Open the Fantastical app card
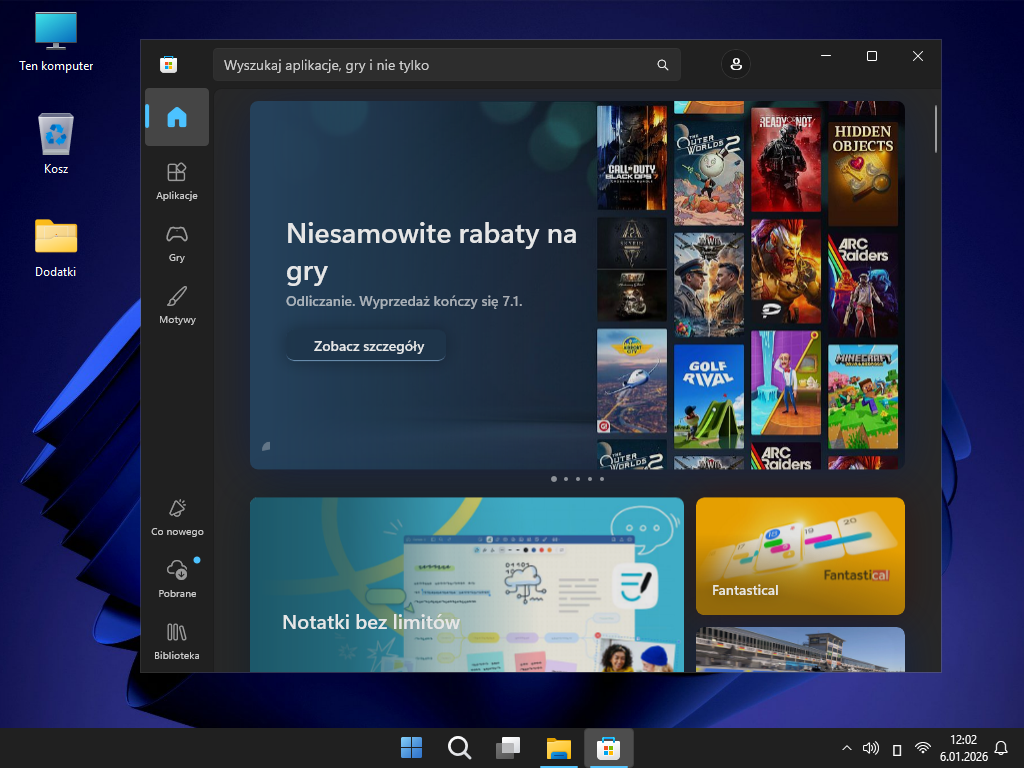 tap(800, 556)
